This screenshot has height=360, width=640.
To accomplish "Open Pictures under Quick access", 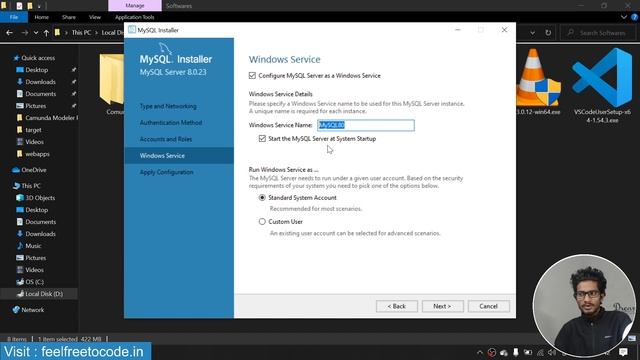I will click(36, 106).
